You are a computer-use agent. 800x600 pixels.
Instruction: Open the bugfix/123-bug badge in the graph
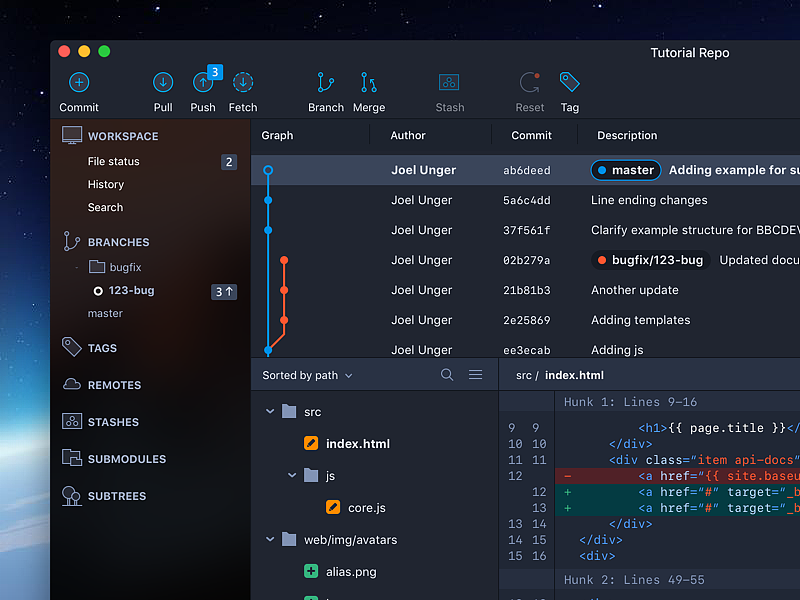[x=653, y=260]
